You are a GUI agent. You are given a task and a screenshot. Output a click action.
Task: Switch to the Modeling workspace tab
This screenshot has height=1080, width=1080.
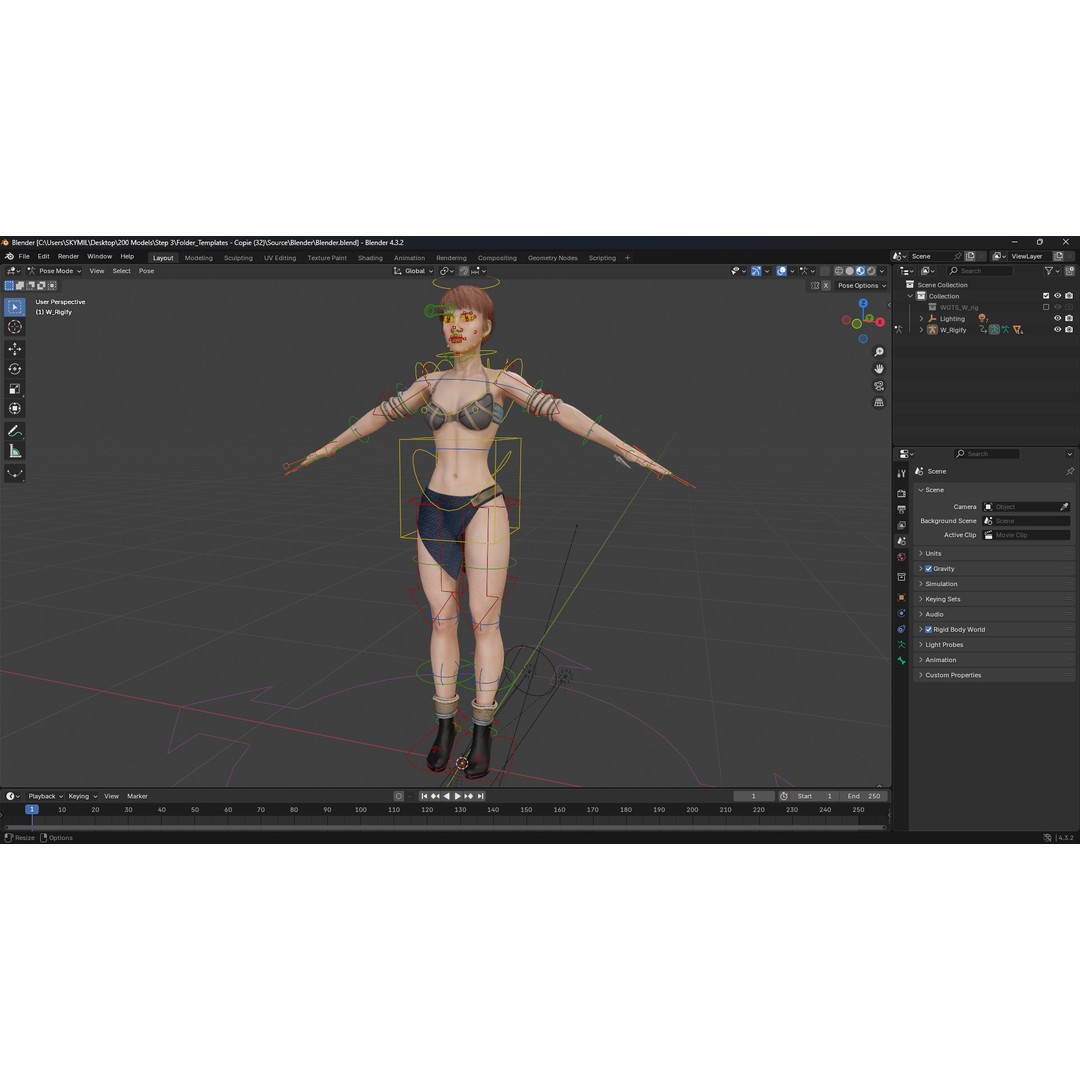pyautogui.click(x=198, y=258)
